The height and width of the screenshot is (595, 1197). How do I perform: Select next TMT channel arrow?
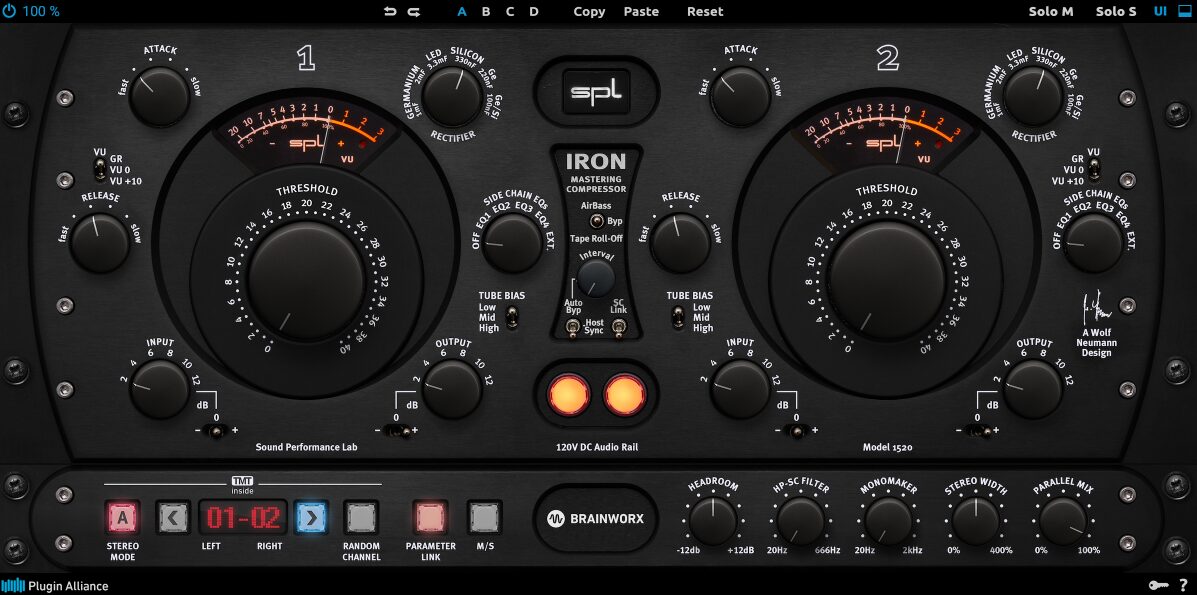click(311, 519)
